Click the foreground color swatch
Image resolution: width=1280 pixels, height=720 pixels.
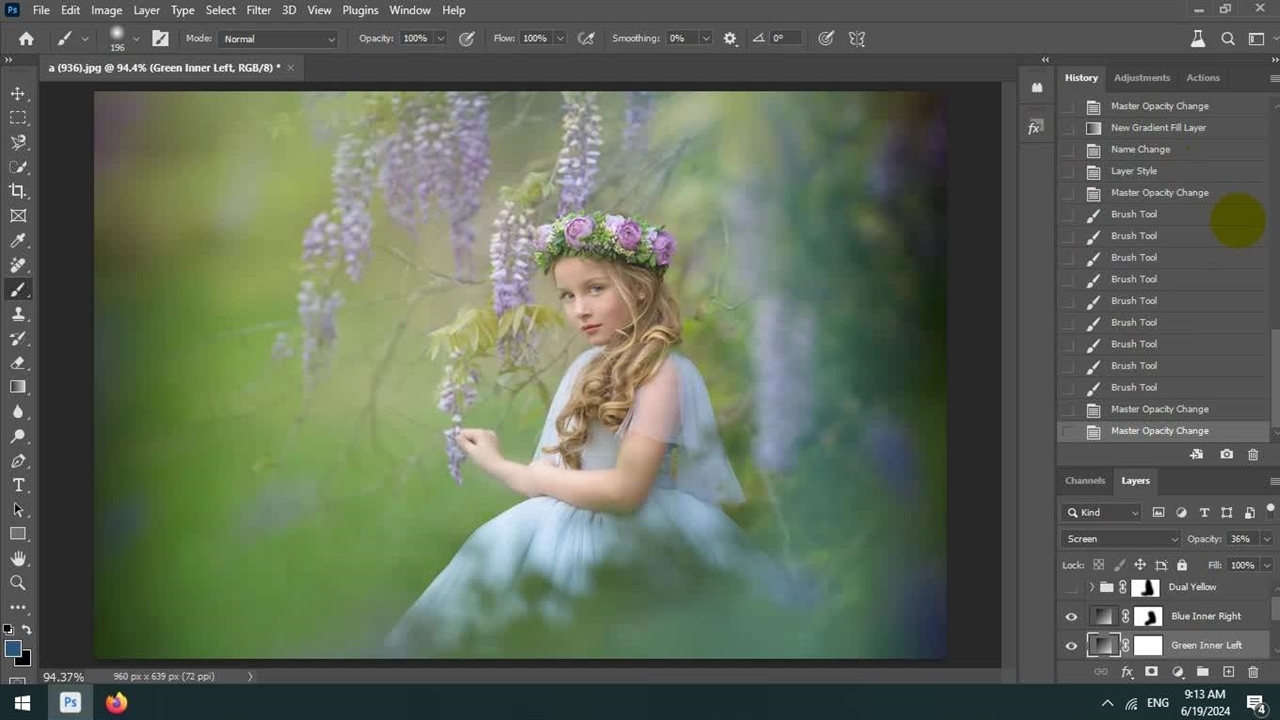(x=13, y=649)
